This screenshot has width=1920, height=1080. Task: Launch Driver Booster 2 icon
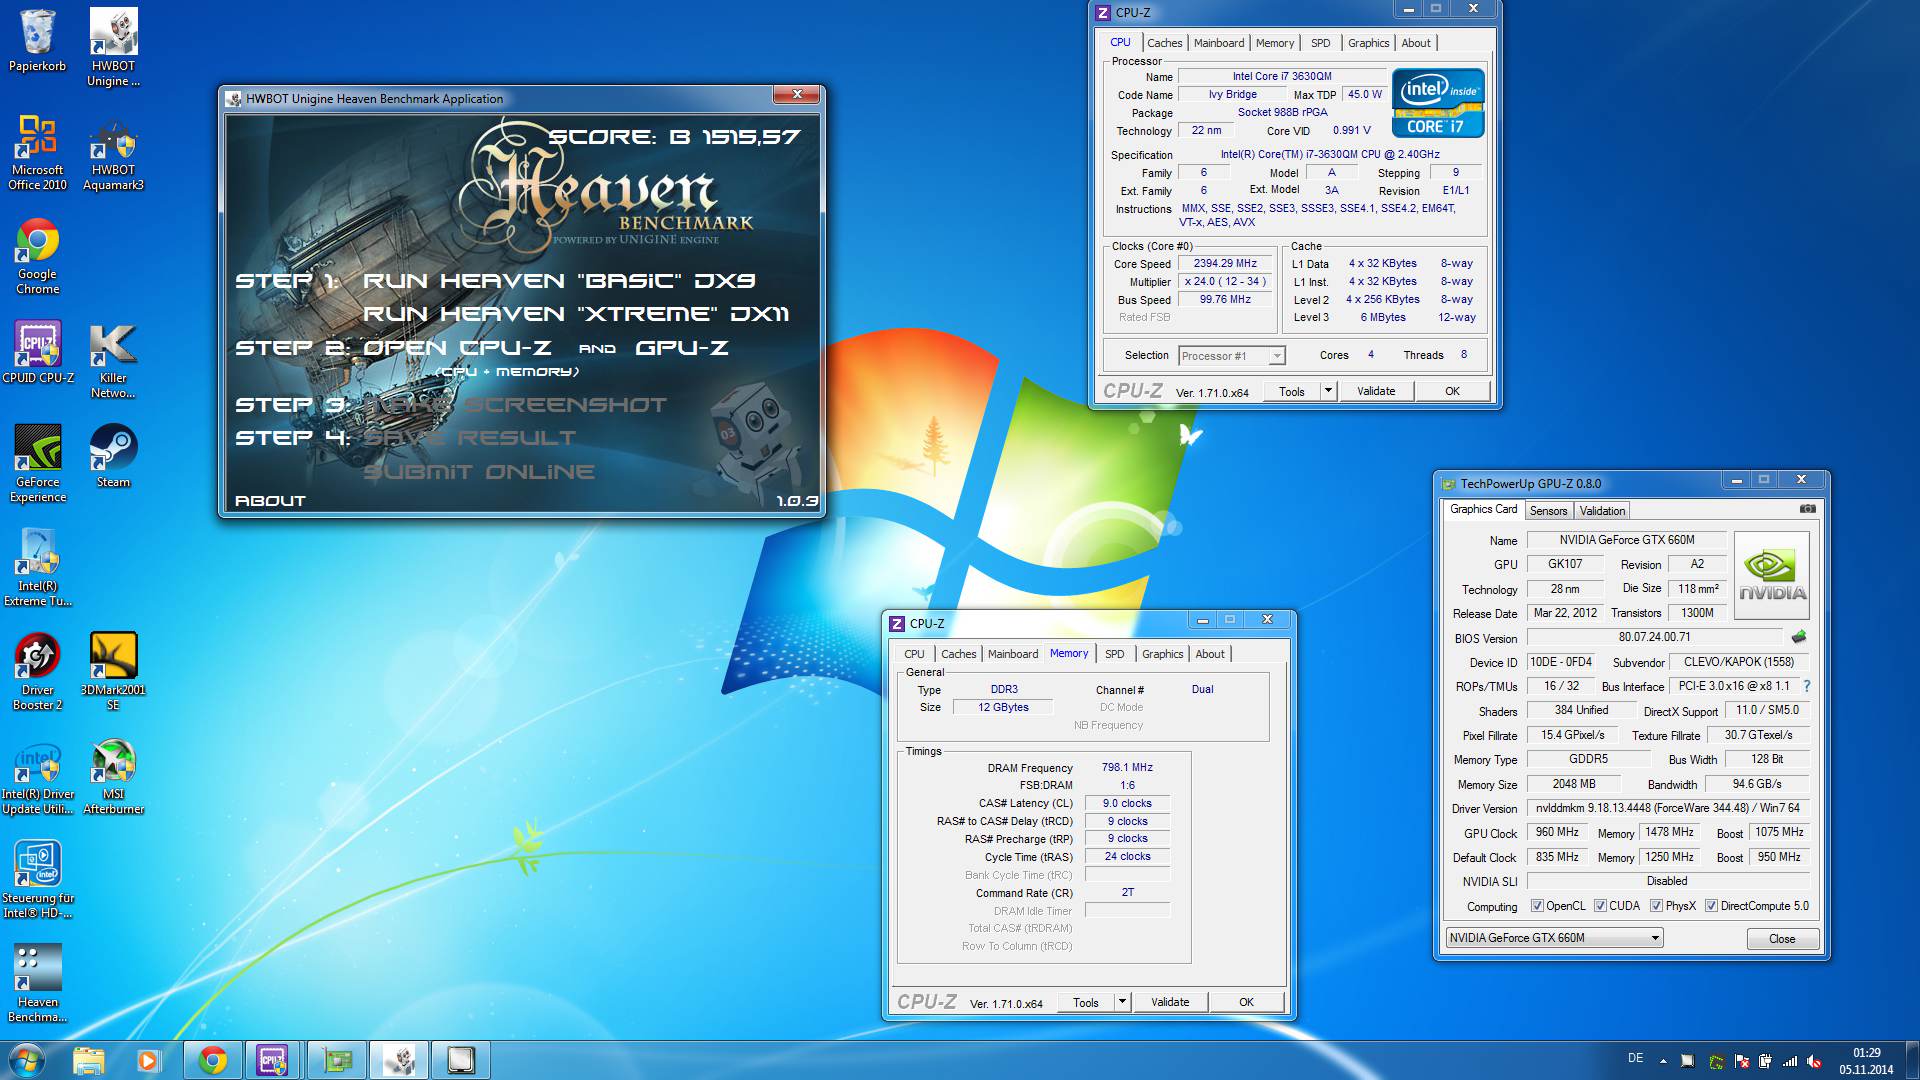coord(37,672)
